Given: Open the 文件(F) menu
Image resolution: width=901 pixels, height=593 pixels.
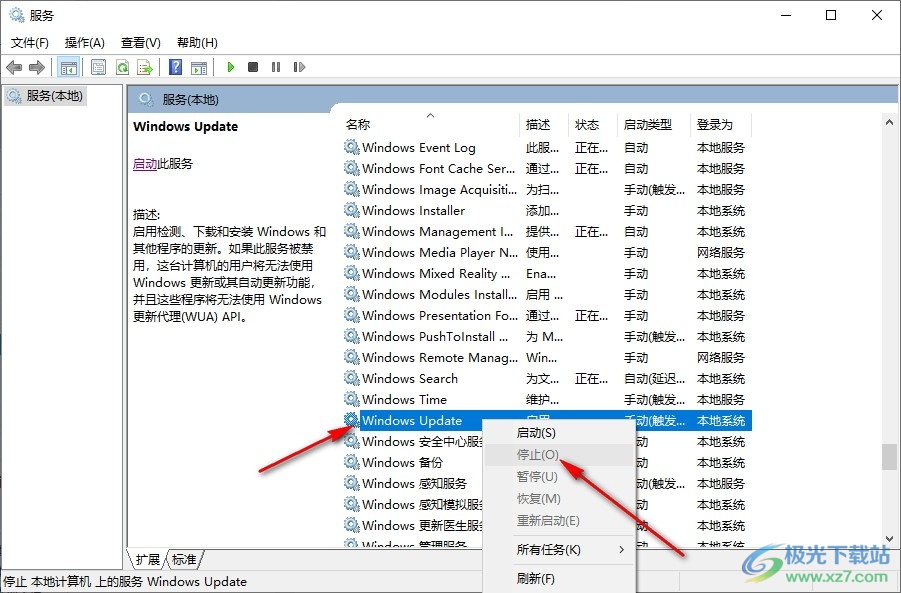Looking at the screenshot, I should click(x=30, y=43).
